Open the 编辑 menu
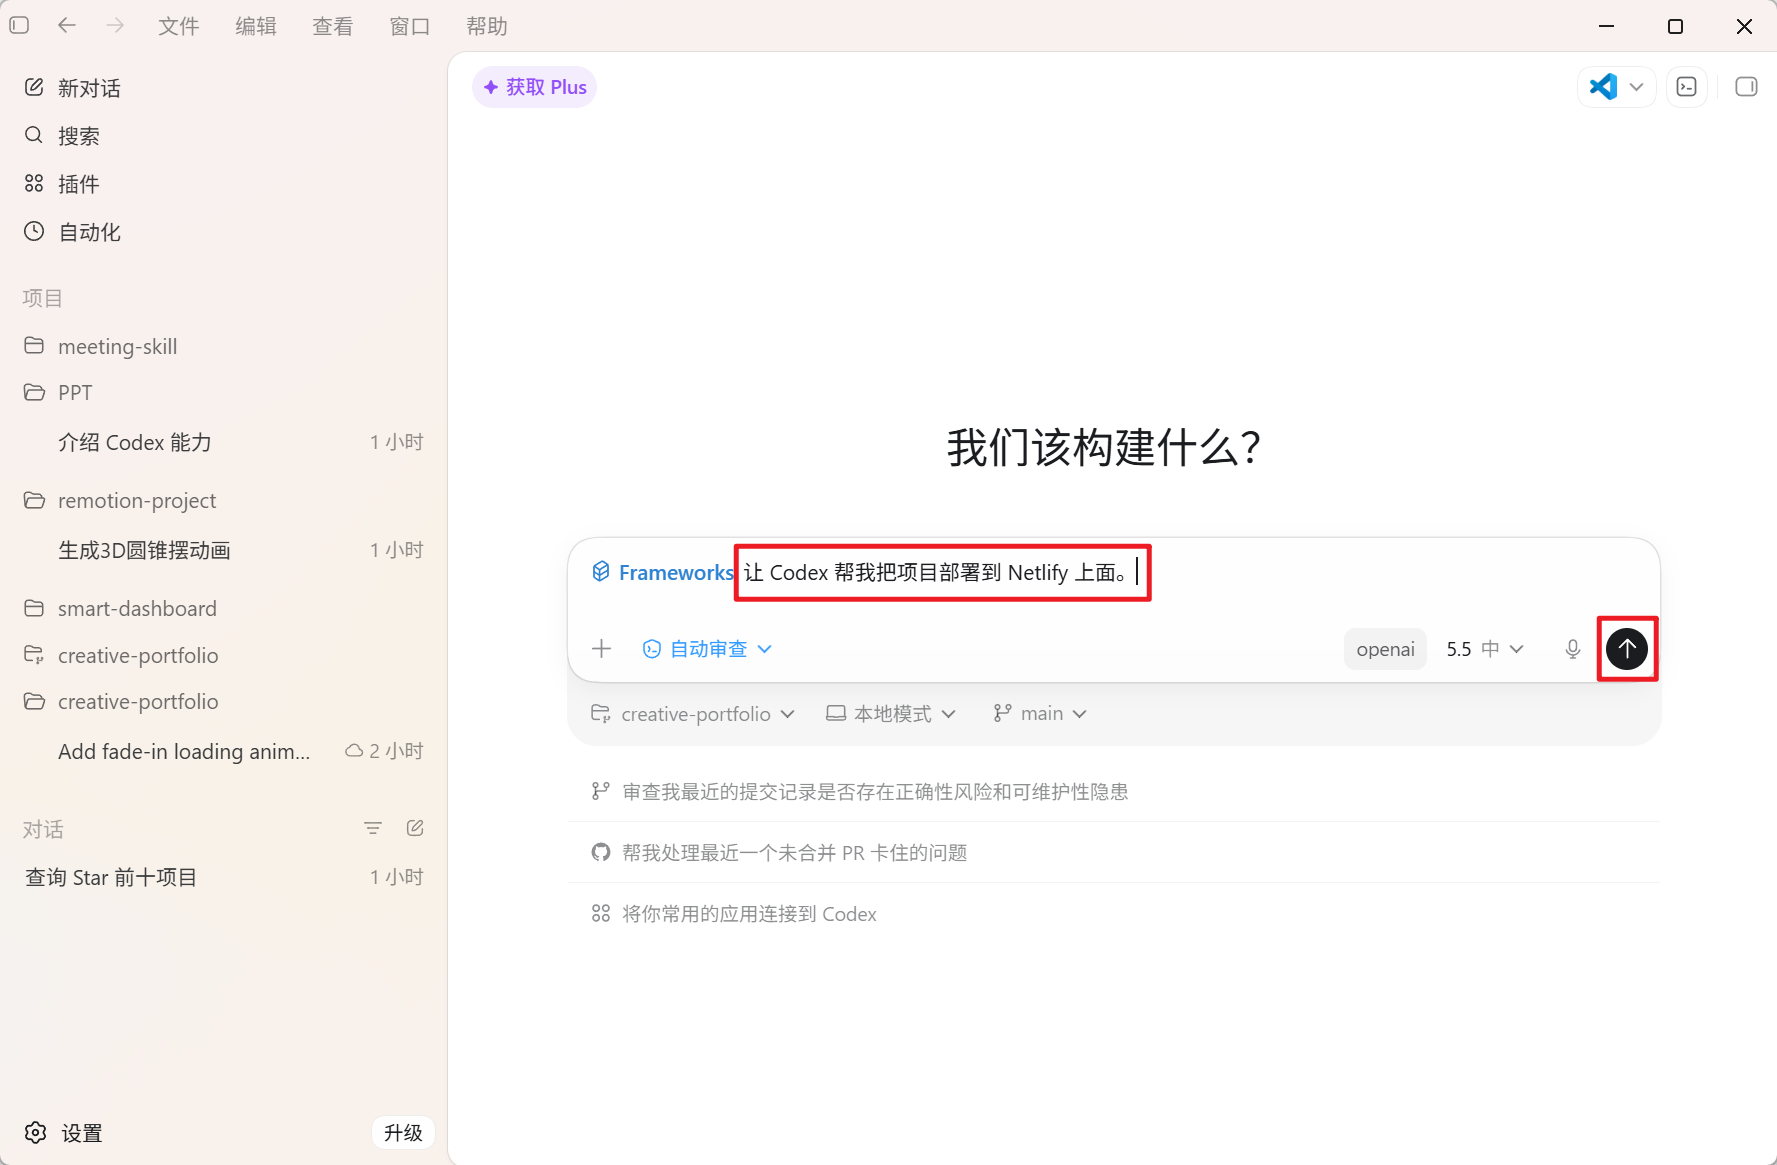 [x=256, y=26]
